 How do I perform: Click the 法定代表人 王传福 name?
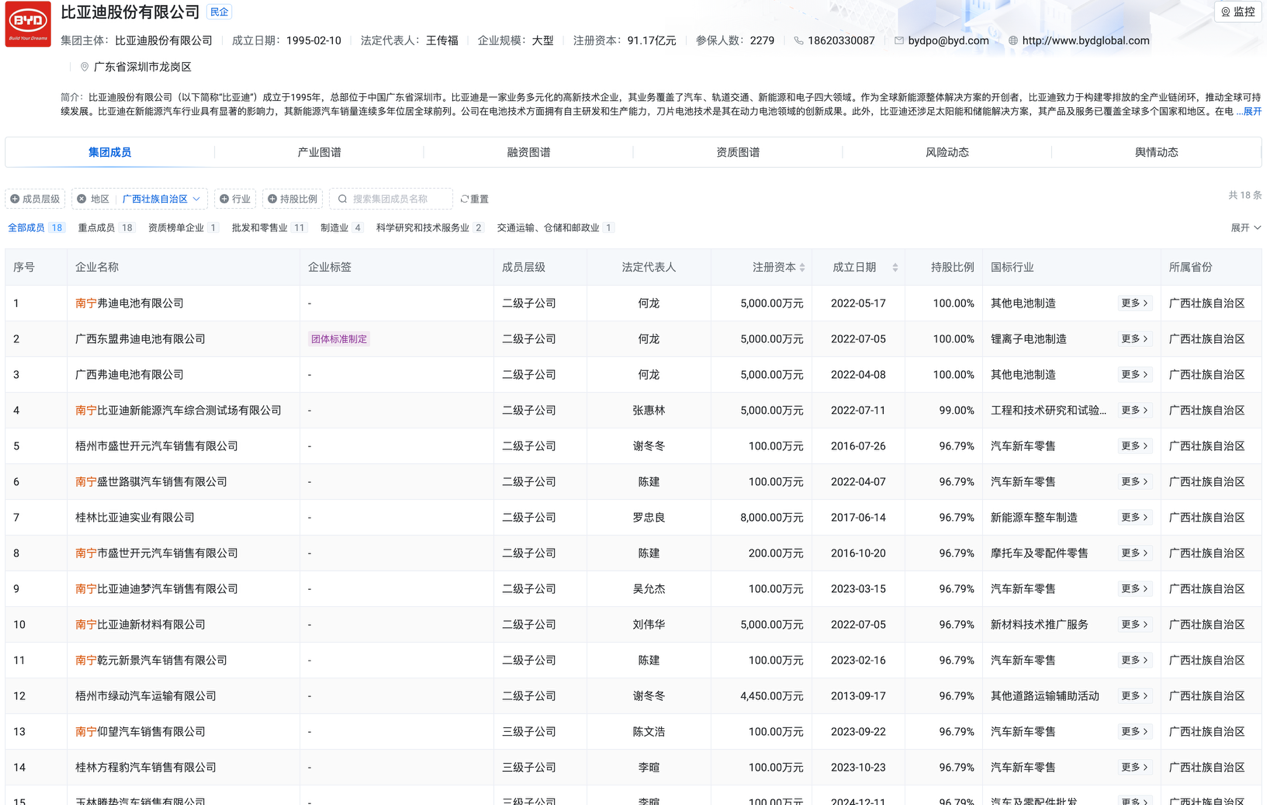tap(442, 41)
